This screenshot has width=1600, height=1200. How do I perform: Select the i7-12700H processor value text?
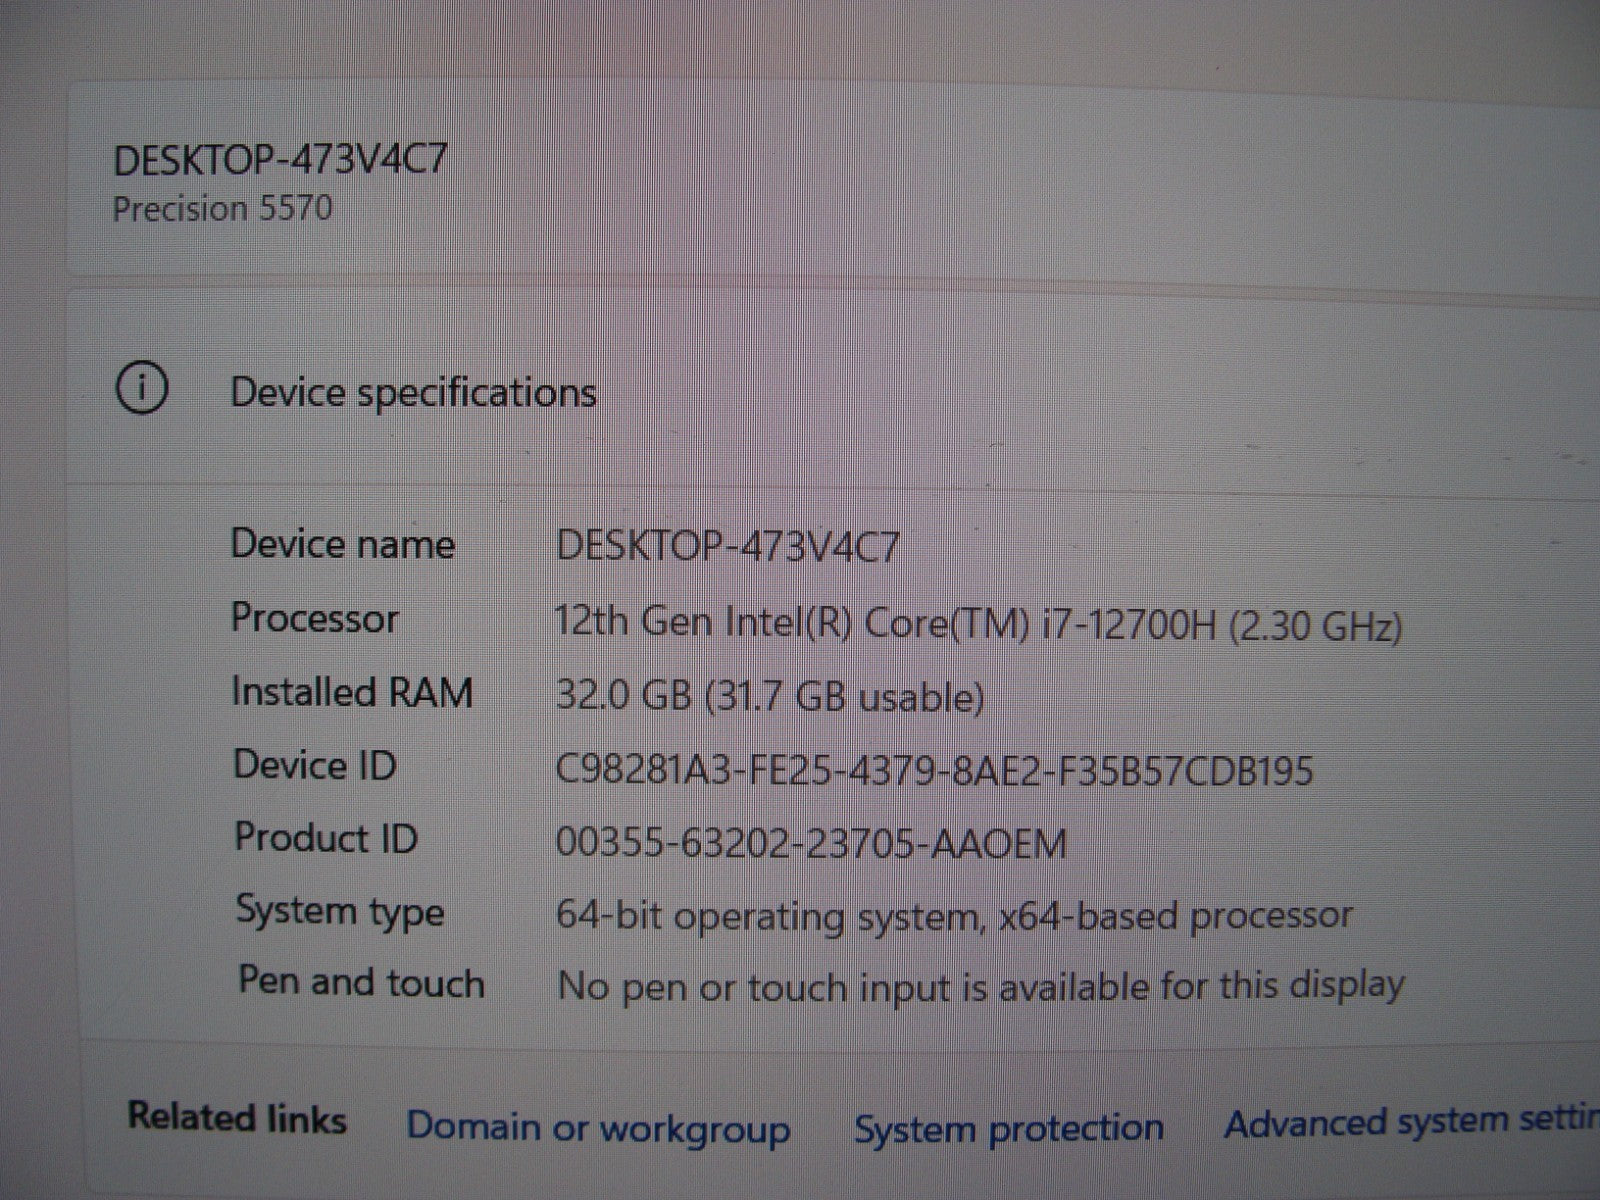pyautogui.click(x=978, y=624)
